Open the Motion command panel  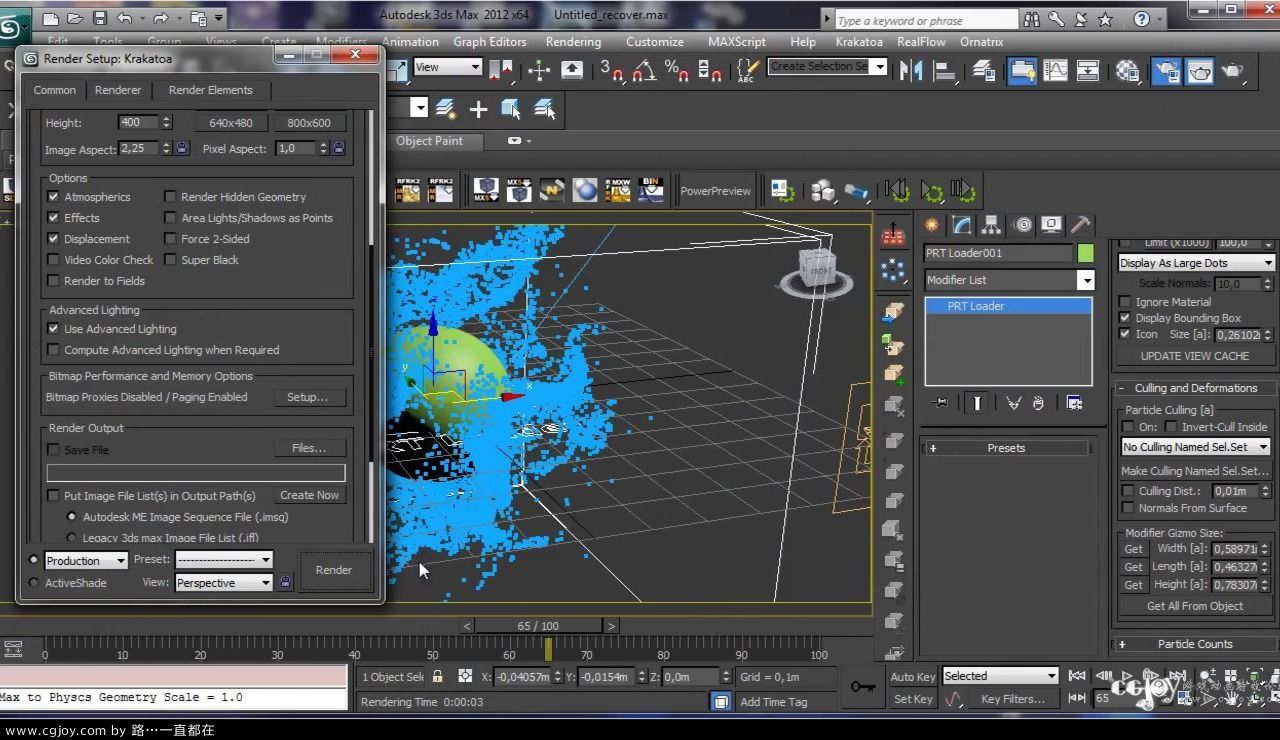click(x=1022, y=224)
